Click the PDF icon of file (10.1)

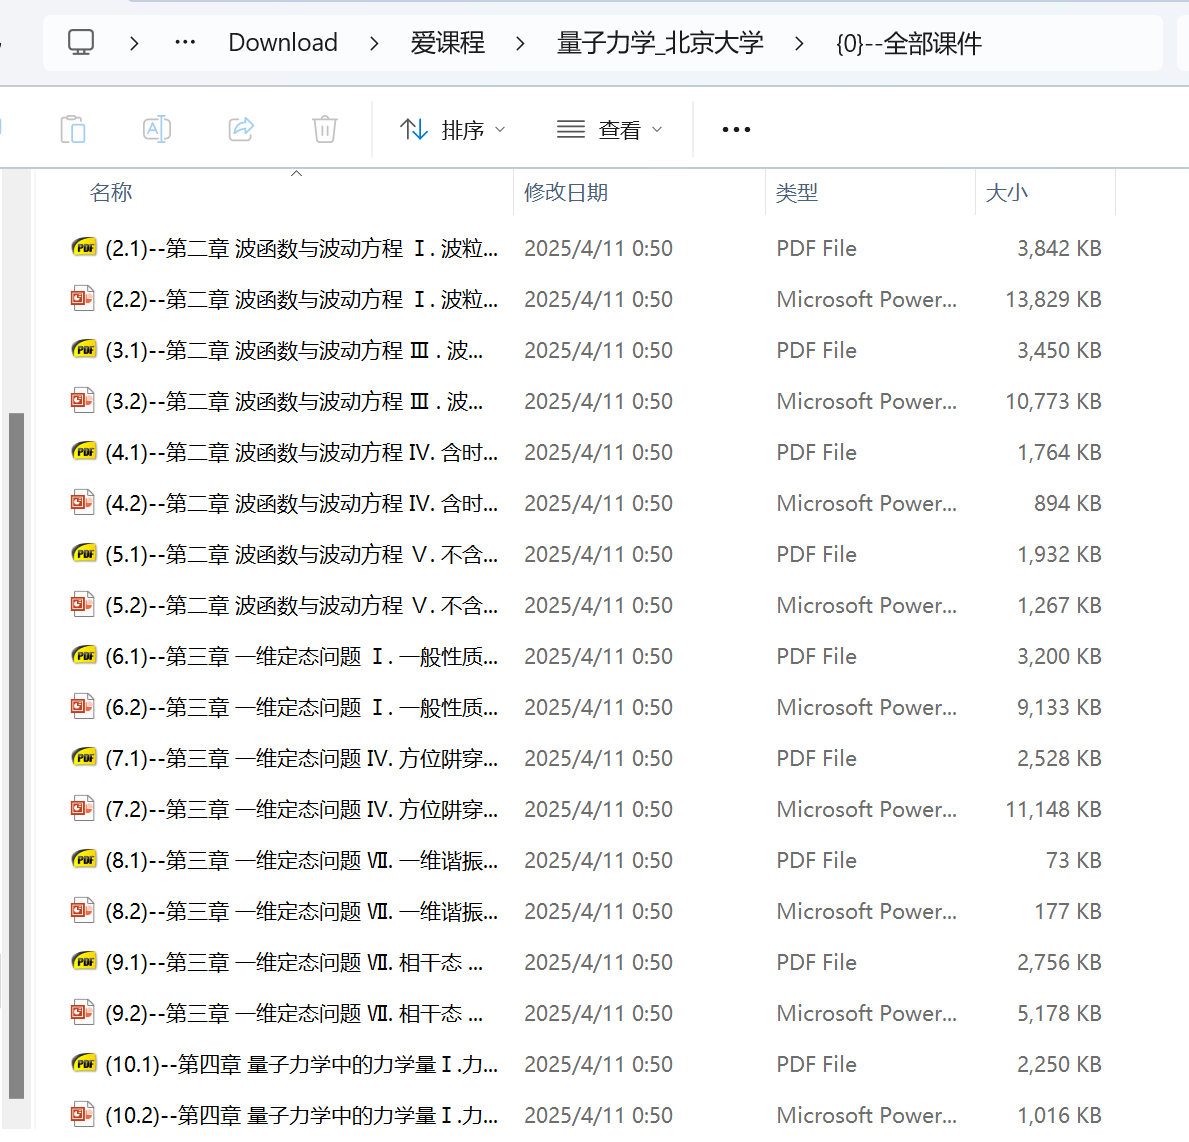tap(83, 1063)
